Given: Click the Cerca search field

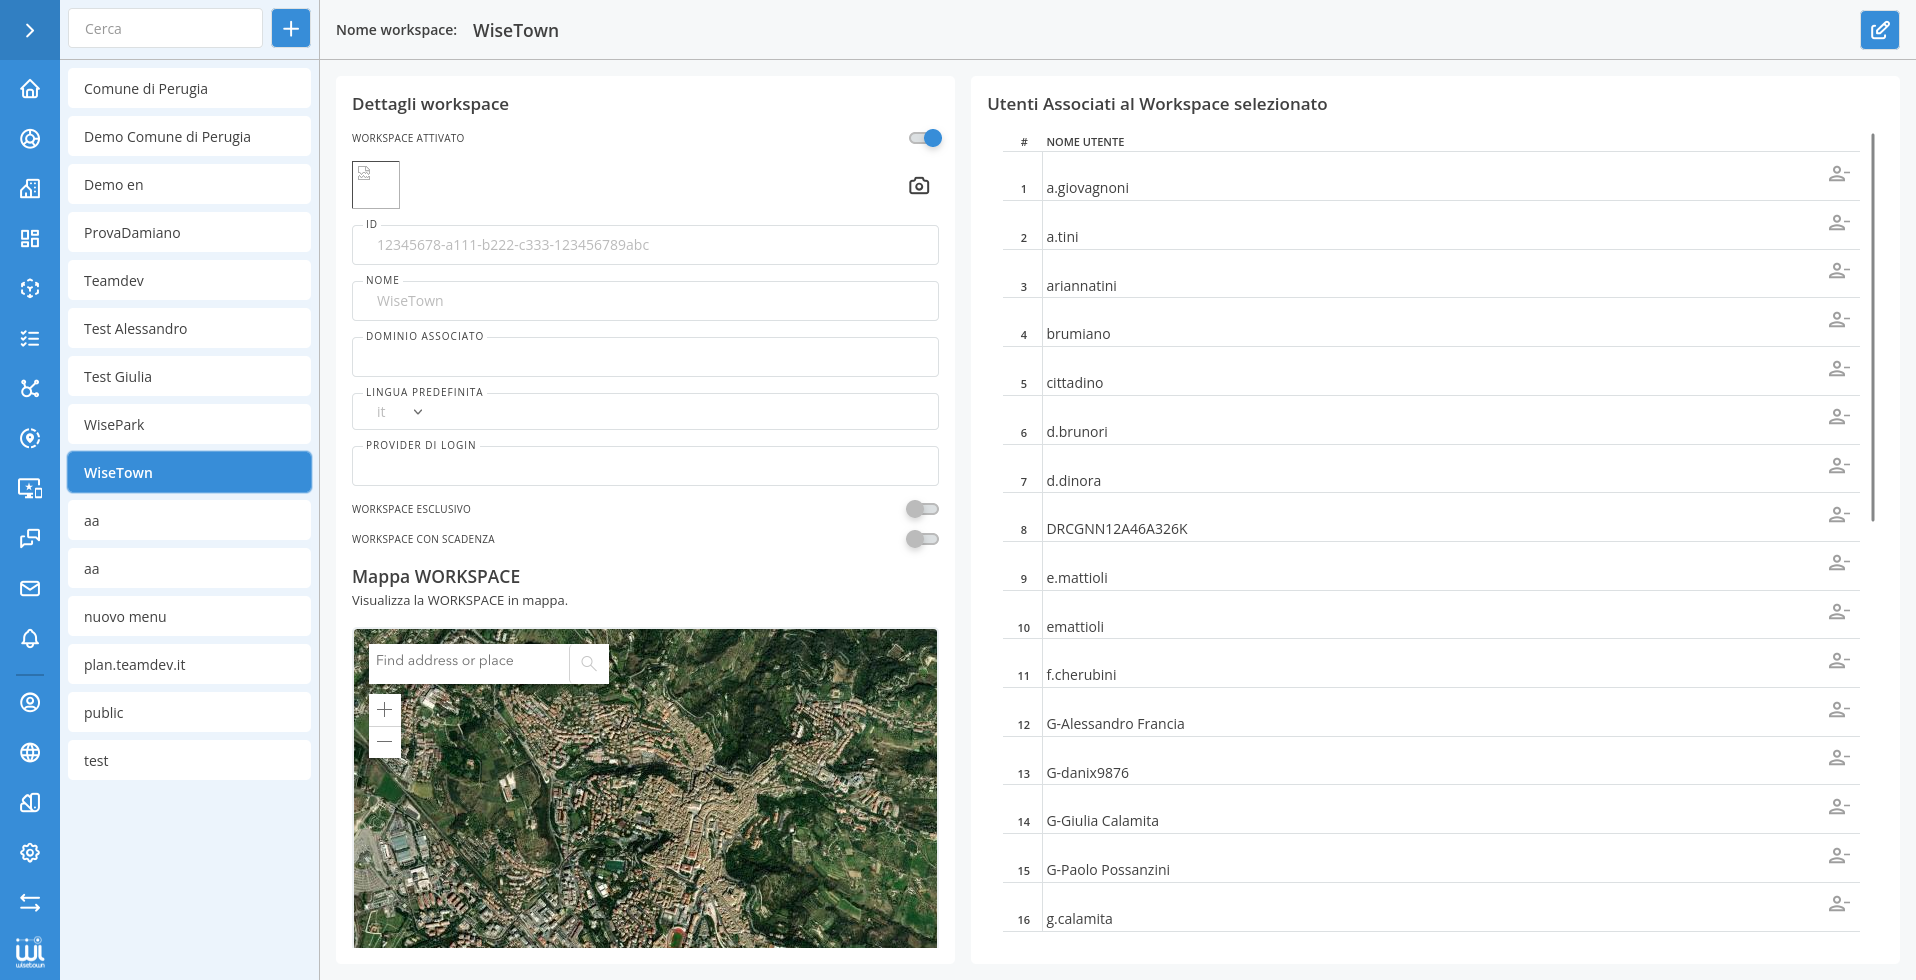Looking at the screenshot, I should tap(165, 29).
